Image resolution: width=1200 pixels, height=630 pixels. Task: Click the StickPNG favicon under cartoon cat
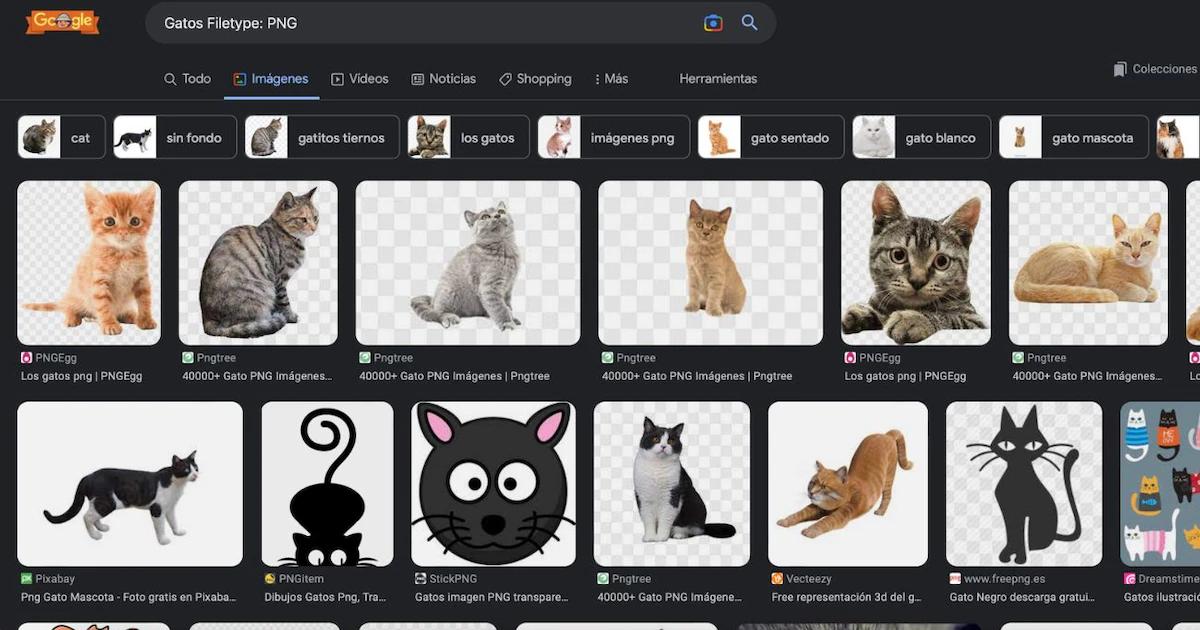pos(421,578)
